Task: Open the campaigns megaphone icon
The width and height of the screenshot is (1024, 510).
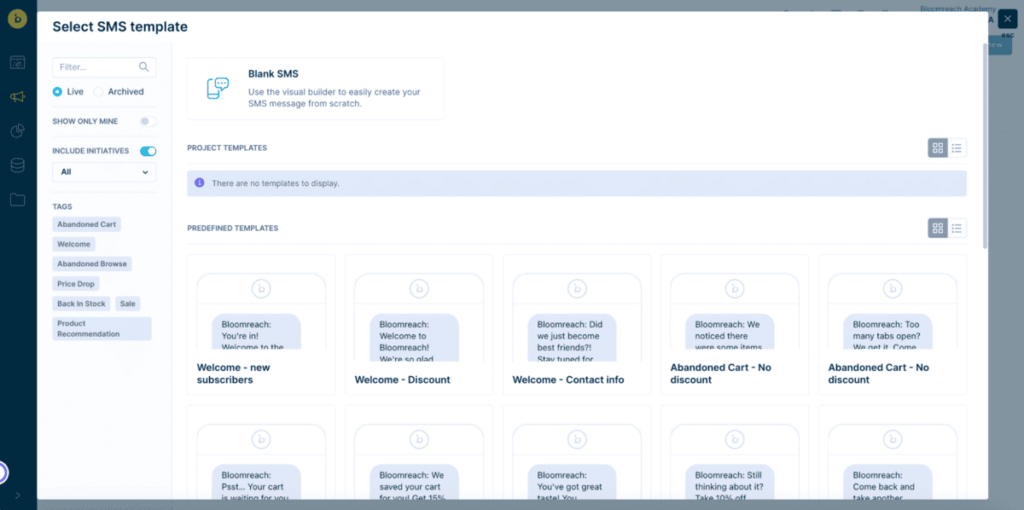Action: pos(18,97)
